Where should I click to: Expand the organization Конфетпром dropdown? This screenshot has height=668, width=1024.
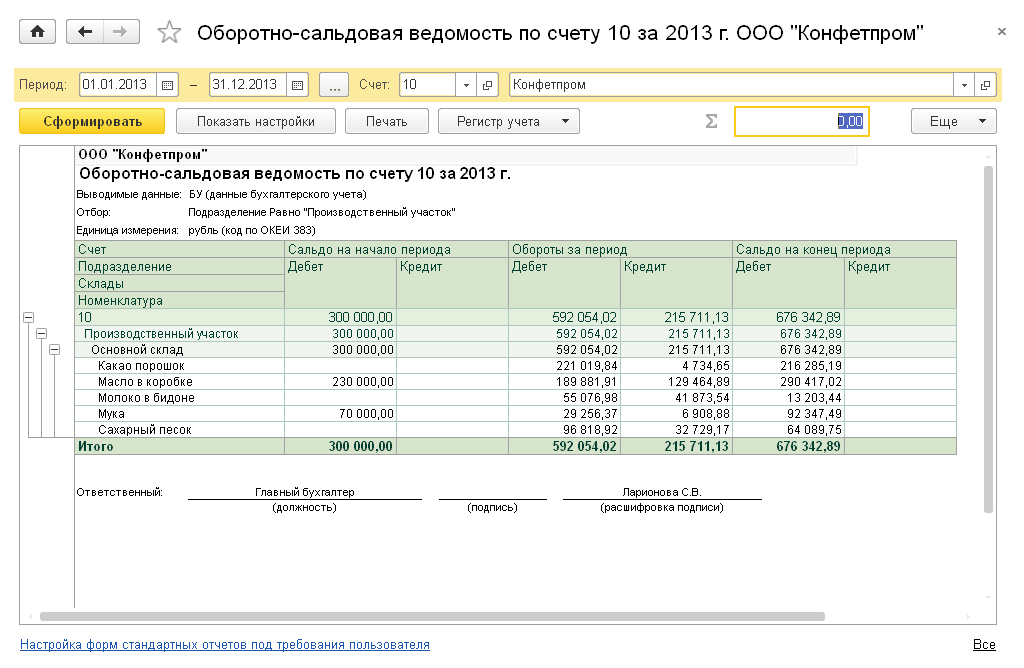964,85
